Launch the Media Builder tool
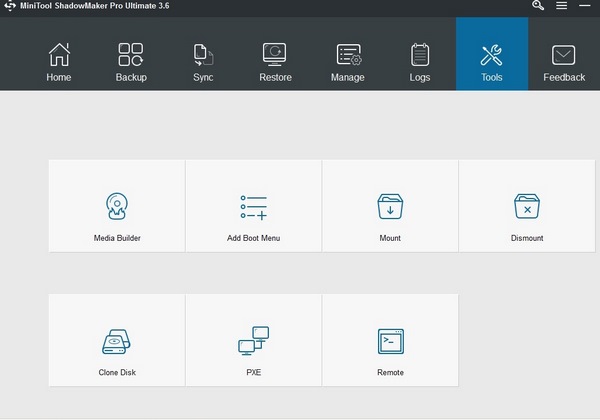Screen dimensions: 600x420 point(117,206)
